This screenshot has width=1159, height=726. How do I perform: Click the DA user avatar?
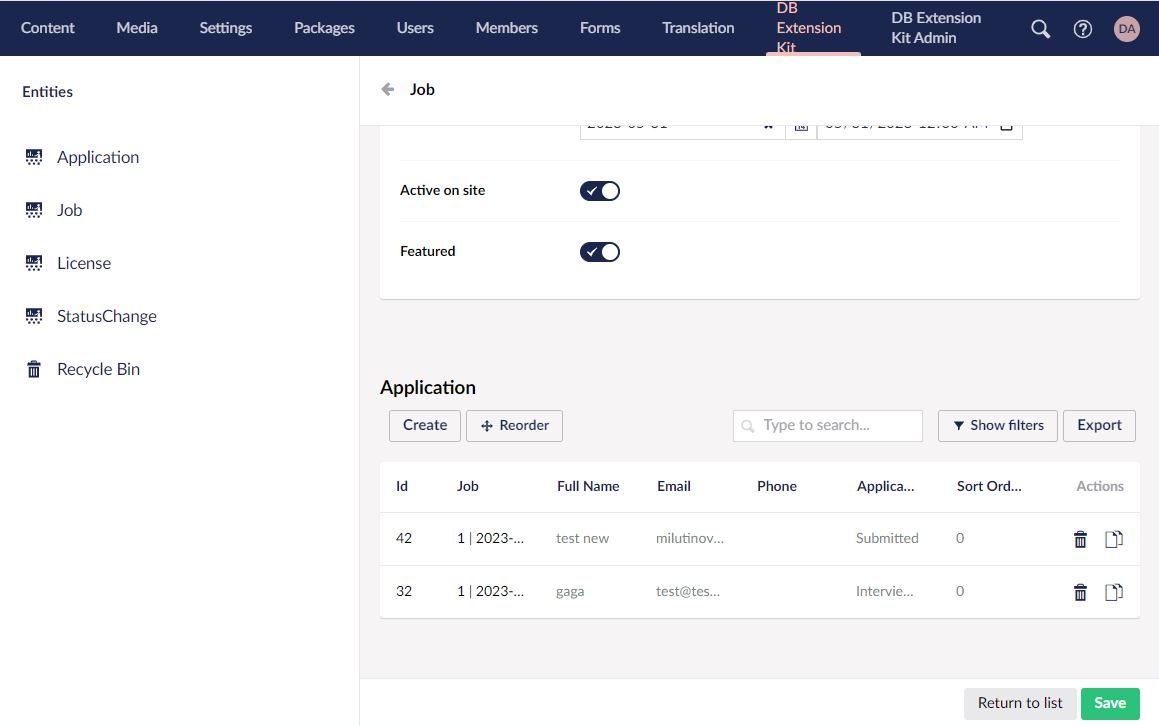point(1126,29)
